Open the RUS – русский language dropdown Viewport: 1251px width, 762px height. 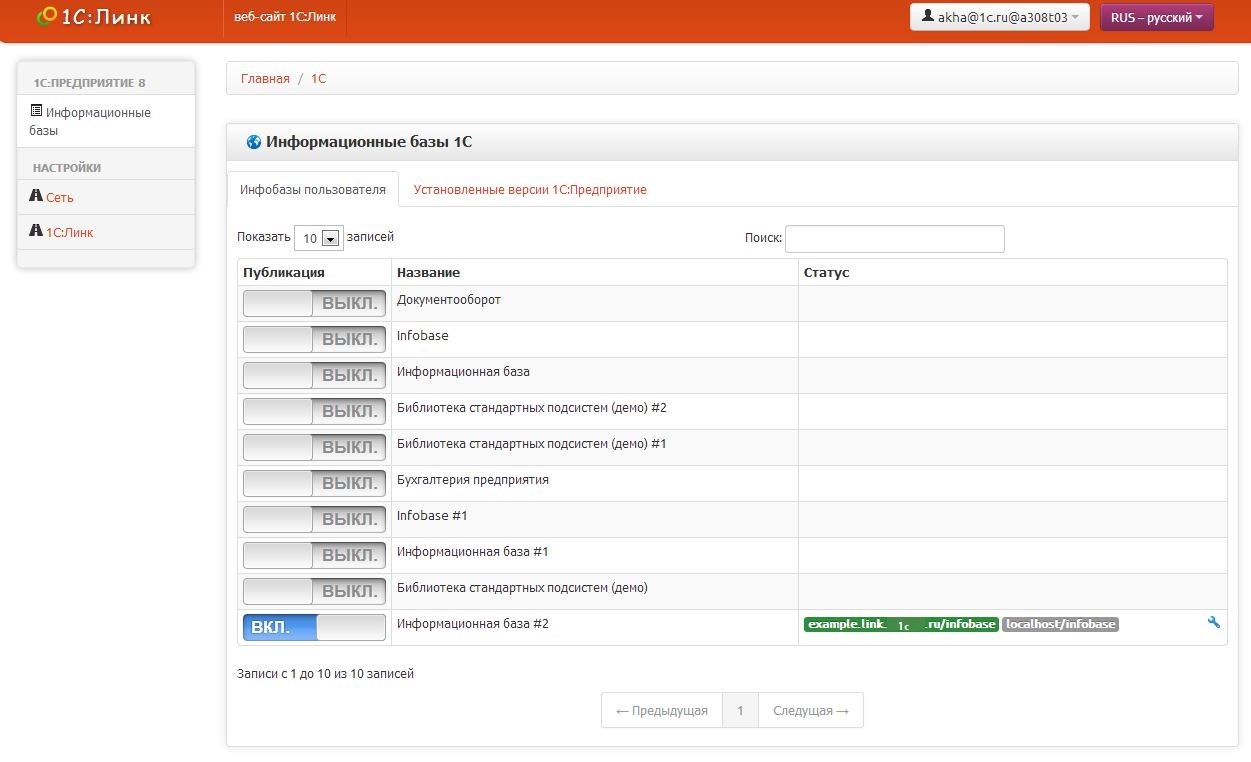click(1156, 17)
